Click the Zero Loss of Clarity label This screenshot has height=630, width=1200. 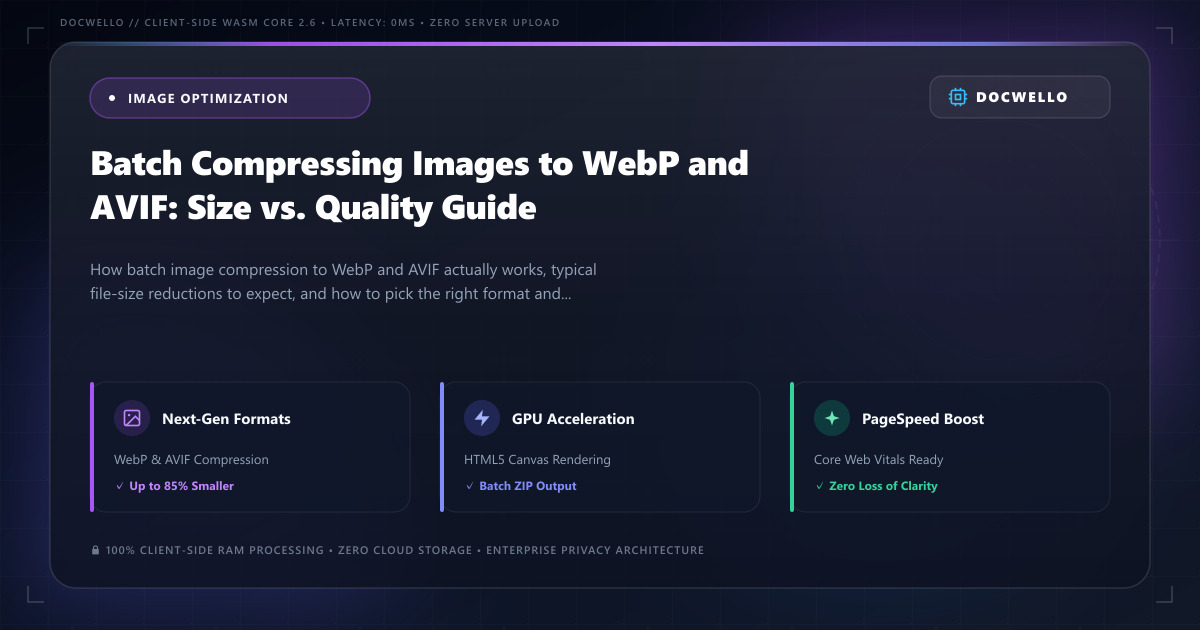[x=883, y=486]
